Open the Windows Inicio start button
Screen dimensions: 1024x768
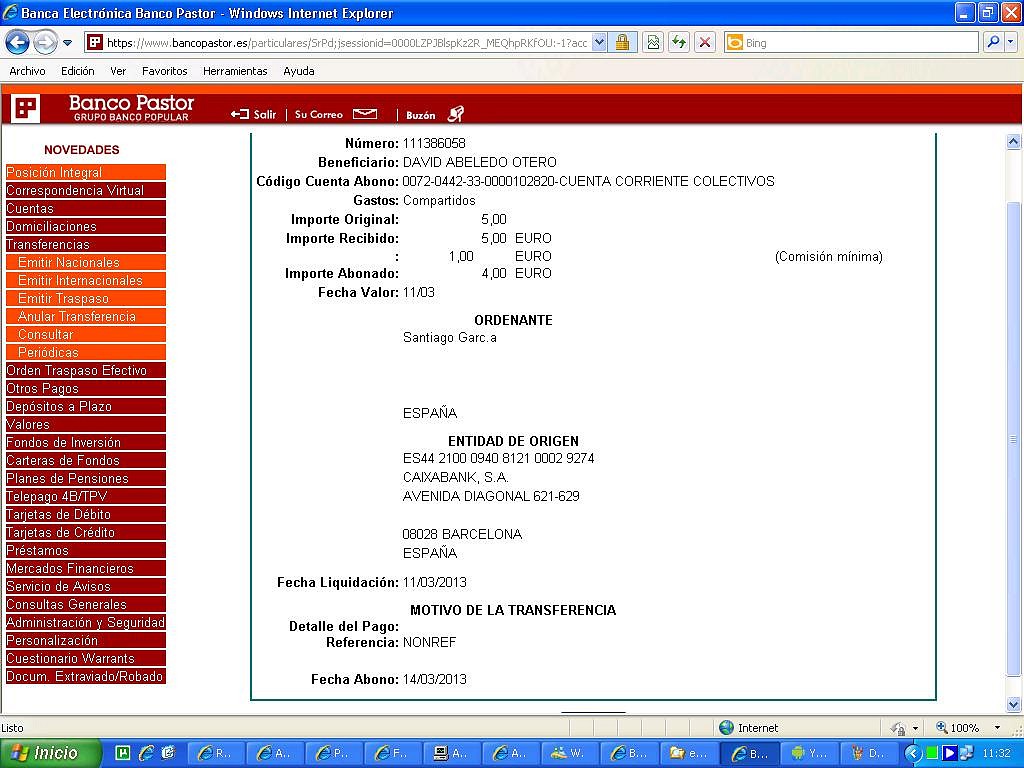coord(50,753)
